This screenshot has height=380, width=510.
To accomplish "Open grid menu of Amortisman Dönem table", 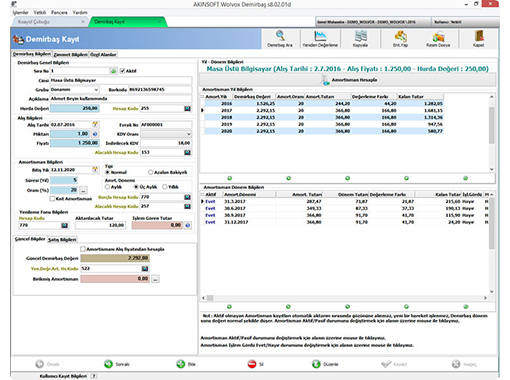I will tap(202, 194).
